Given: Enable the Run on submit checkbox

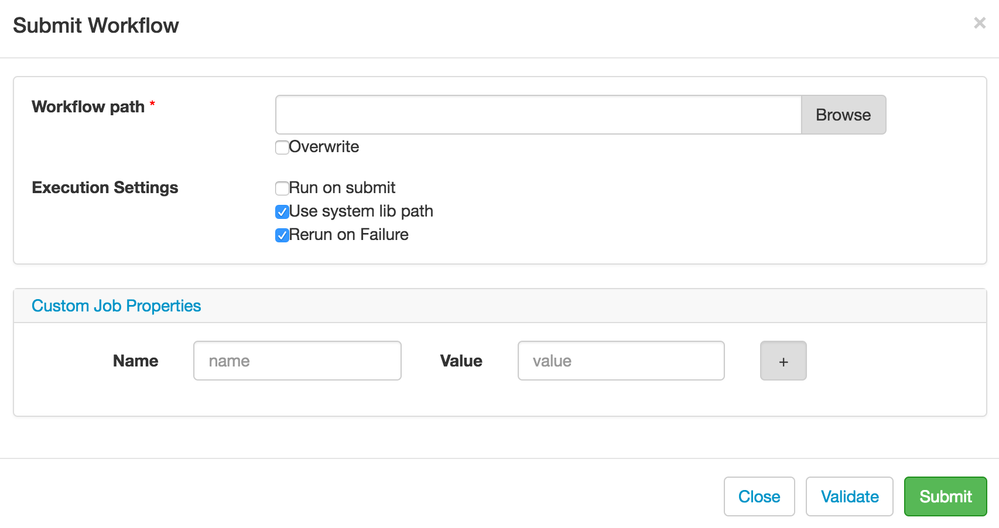Looking at the screenshot, I should (282, 189).
